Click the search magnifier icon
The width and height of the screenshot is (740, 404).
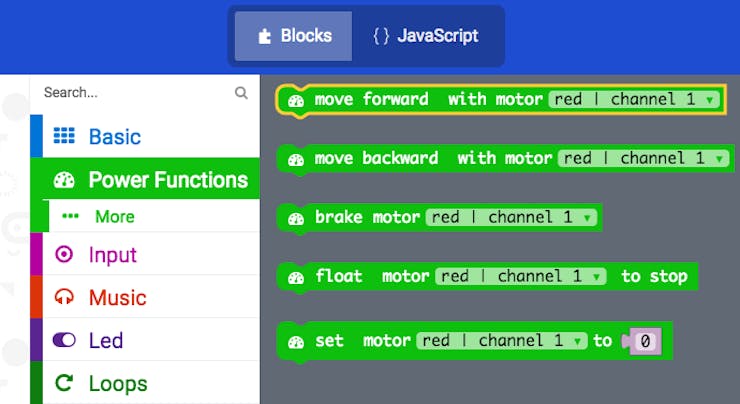click(x=241, y=93)
